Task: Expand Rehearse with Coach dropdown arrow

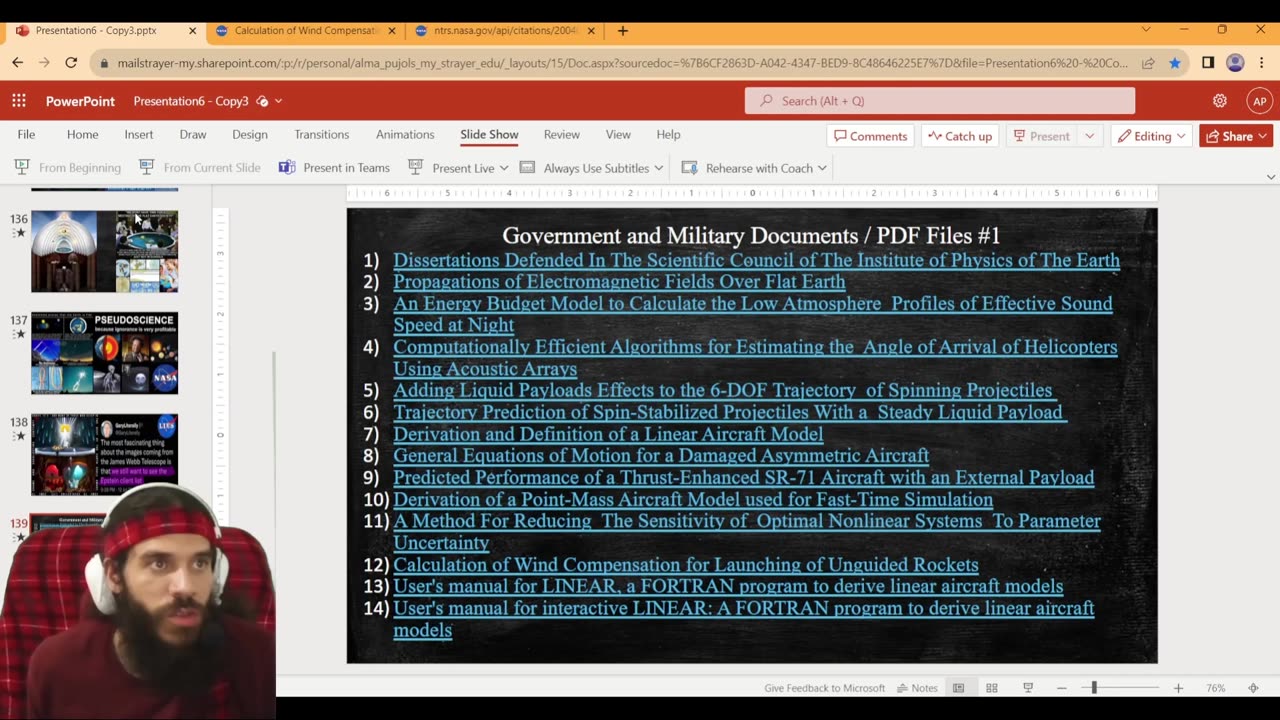Action: [822, 168]
